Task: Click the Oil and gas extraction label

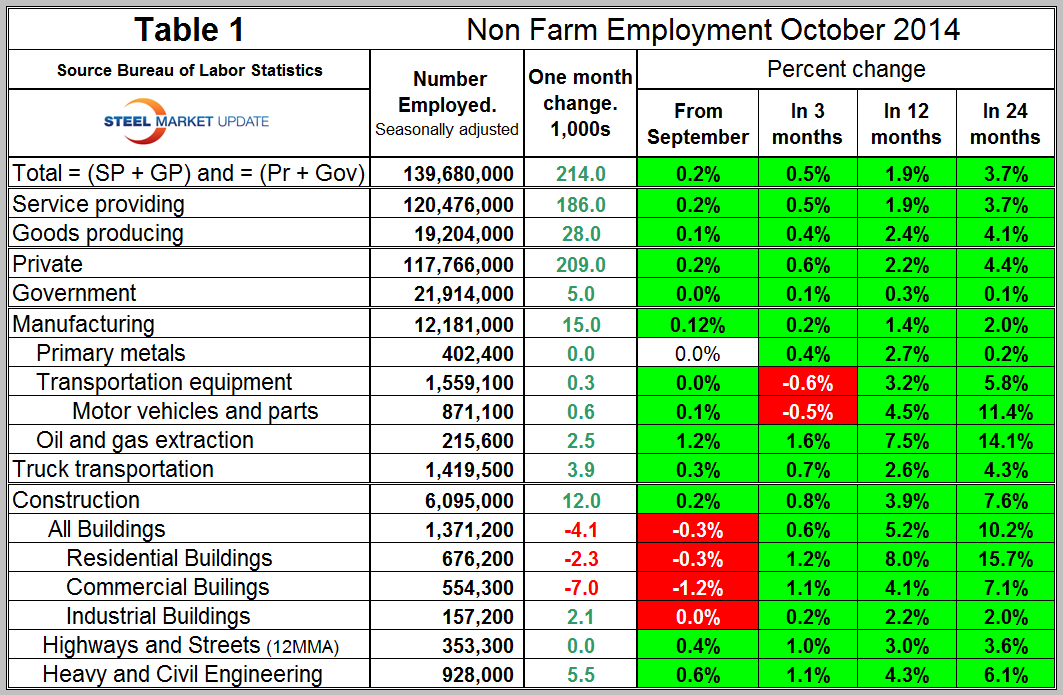Action: 145,440
